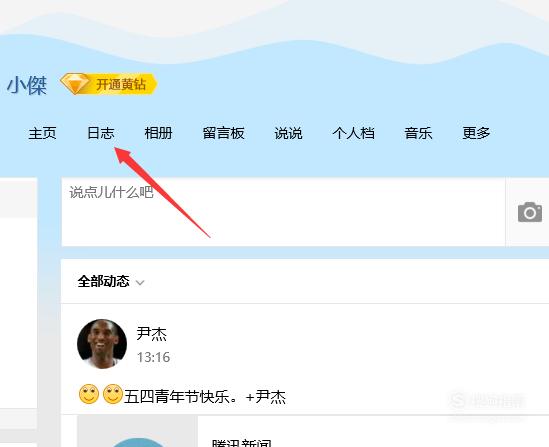This screenshot has height=447, width=549.
Task: Open the 留言板 tab
Action: pyautogui.click(x=223, y=133)
